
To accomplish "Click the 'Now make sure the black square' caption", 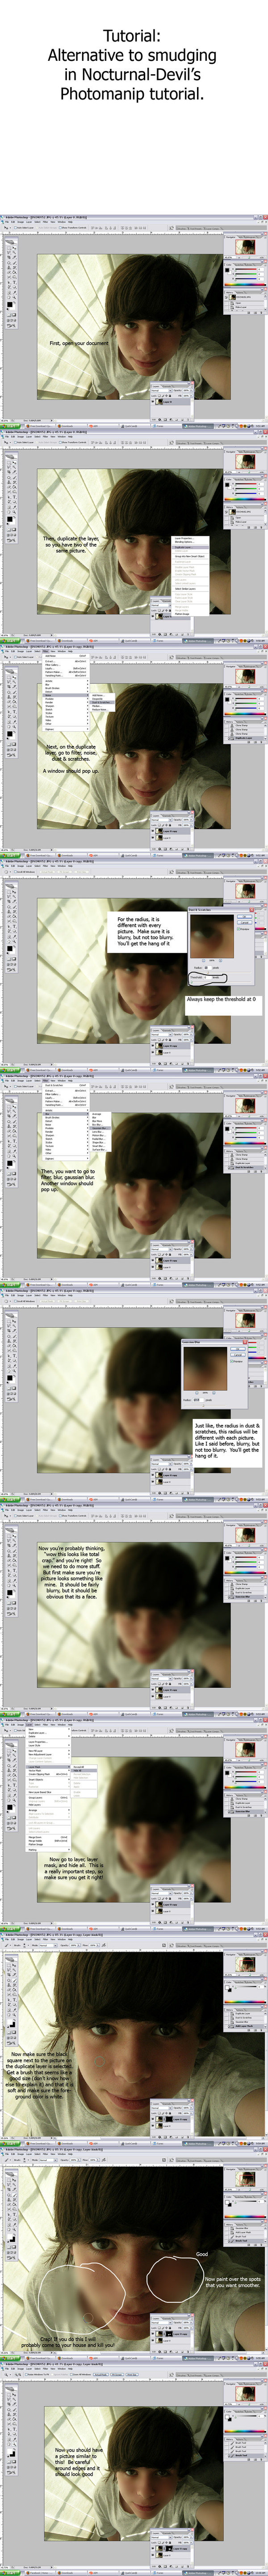I will click(x=39, y=2075).
